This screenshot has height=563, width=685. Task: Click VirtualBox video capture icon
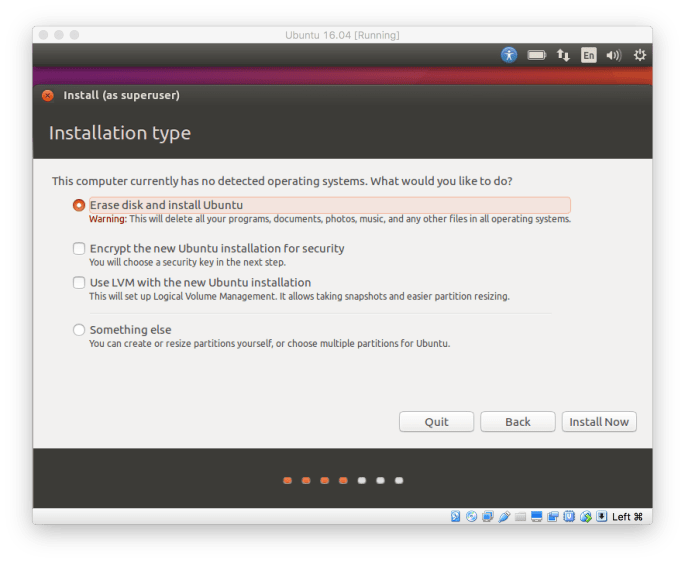pos(553,517)
